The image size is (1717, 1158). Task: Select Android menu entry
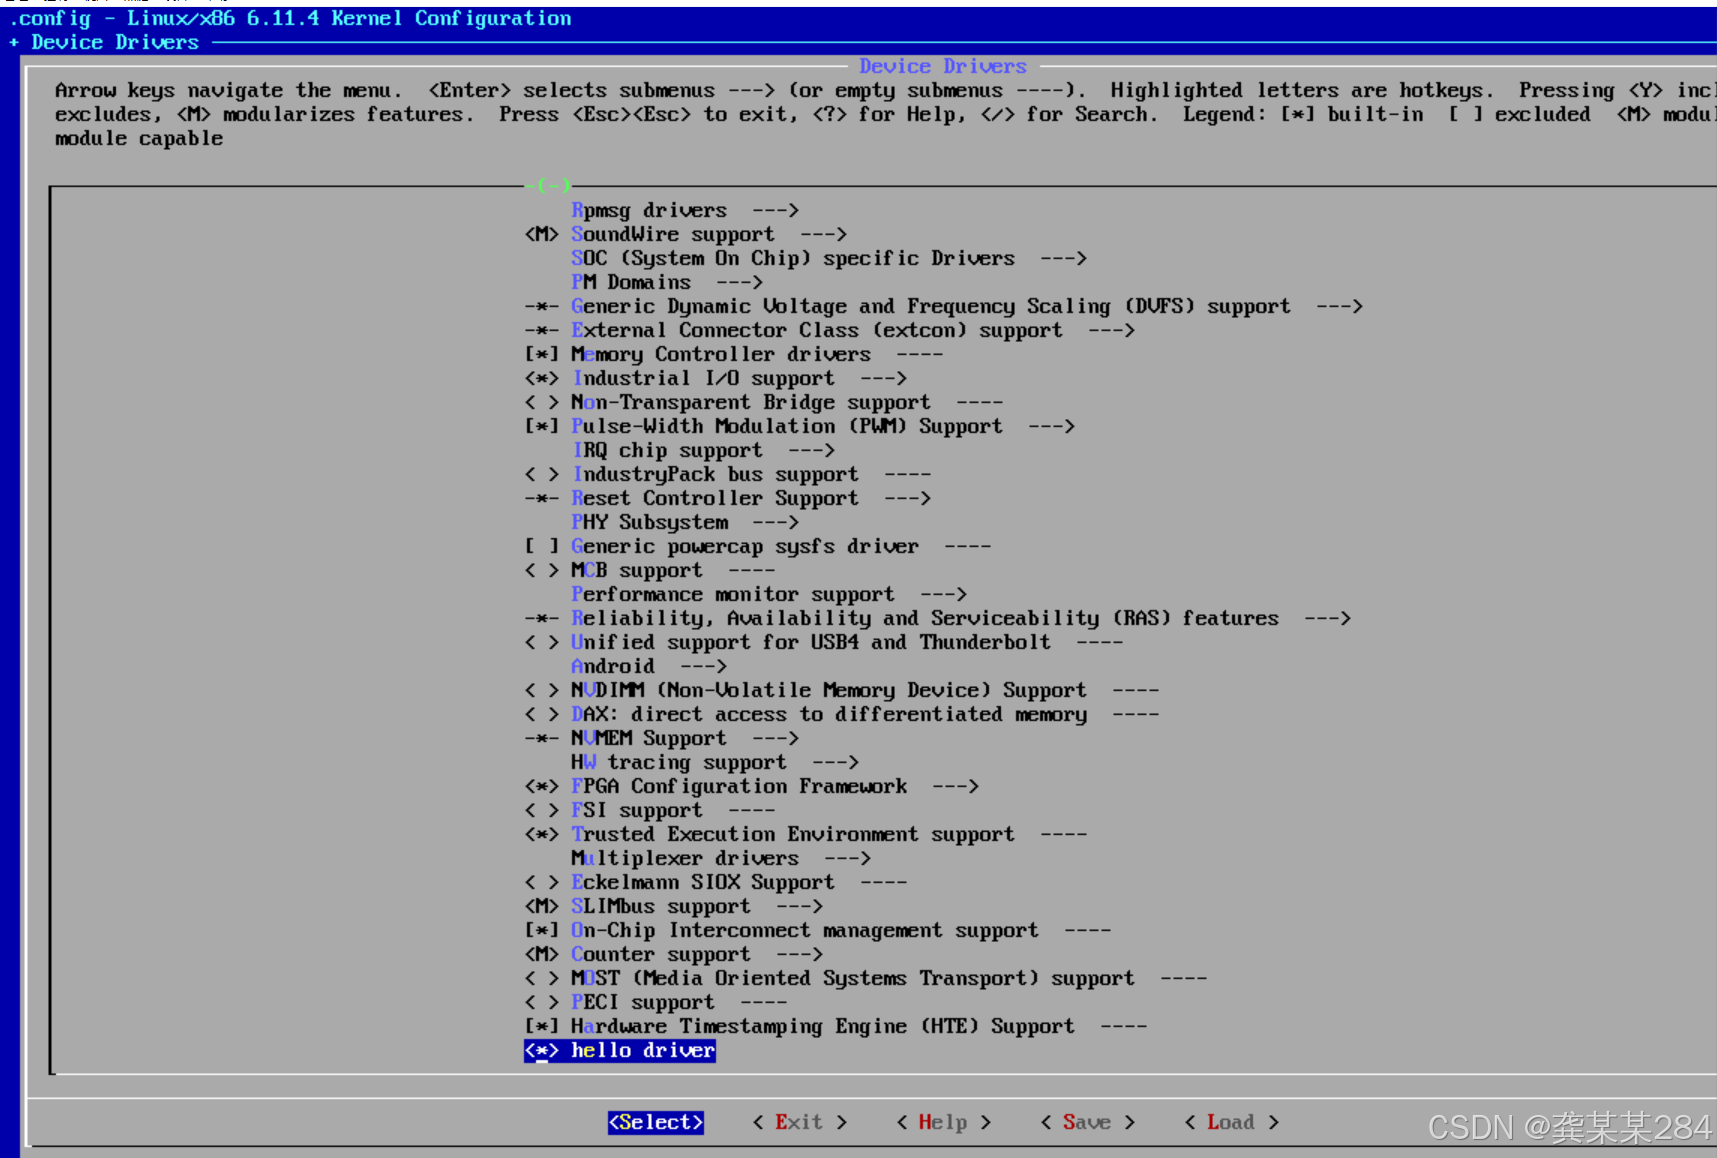coord(613,666)
